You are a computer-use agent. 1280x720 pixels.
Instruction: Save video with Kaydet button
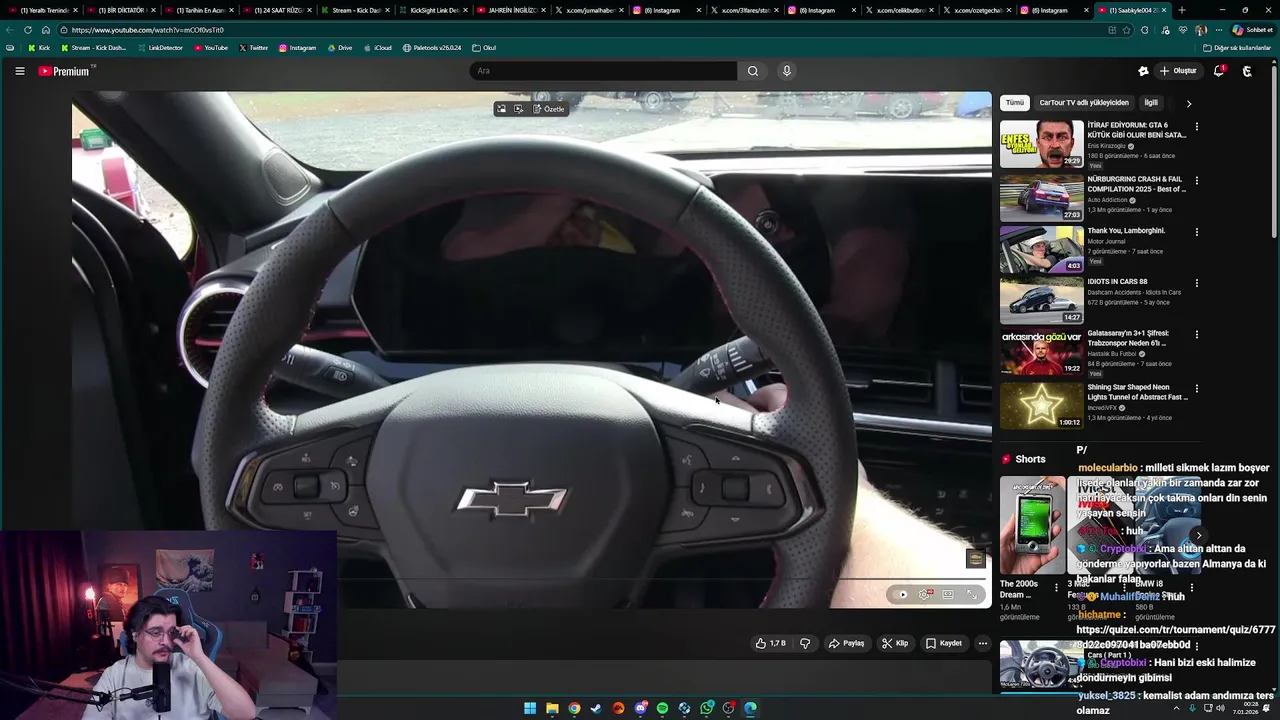click(x=944, y=643)
